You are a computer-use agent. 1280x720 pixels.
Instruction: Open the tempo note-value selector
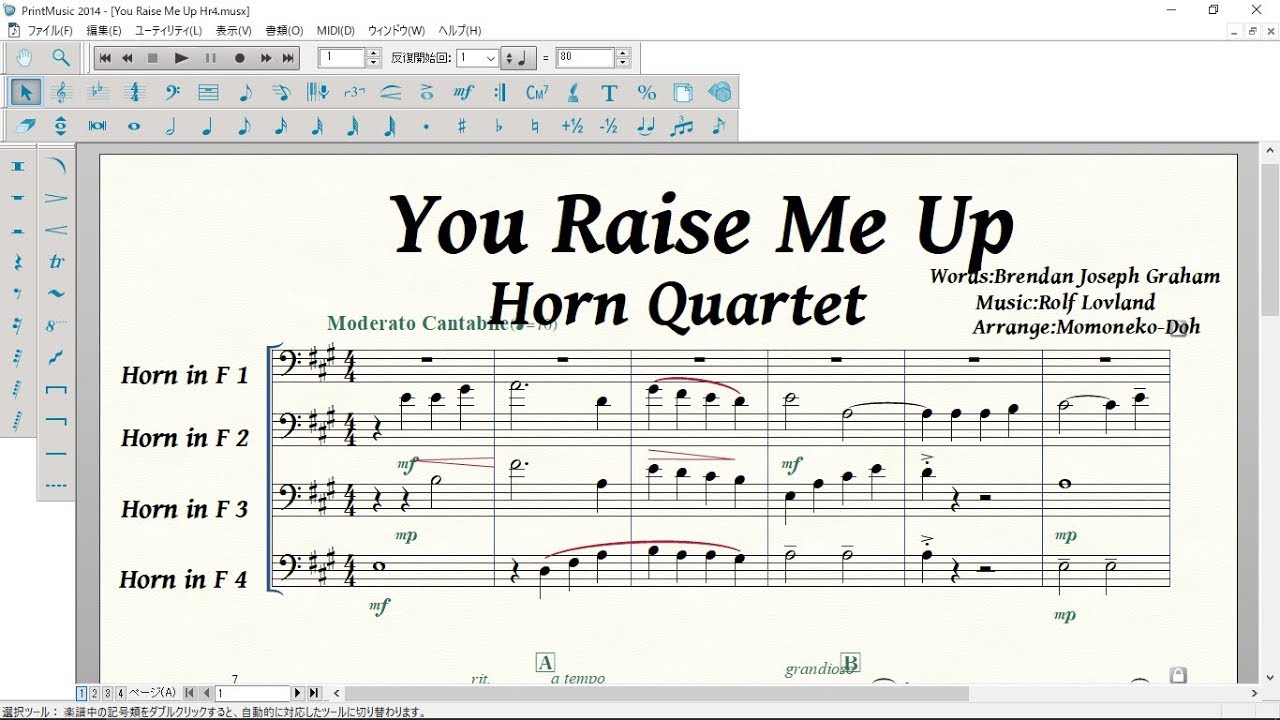click(519, 58)
